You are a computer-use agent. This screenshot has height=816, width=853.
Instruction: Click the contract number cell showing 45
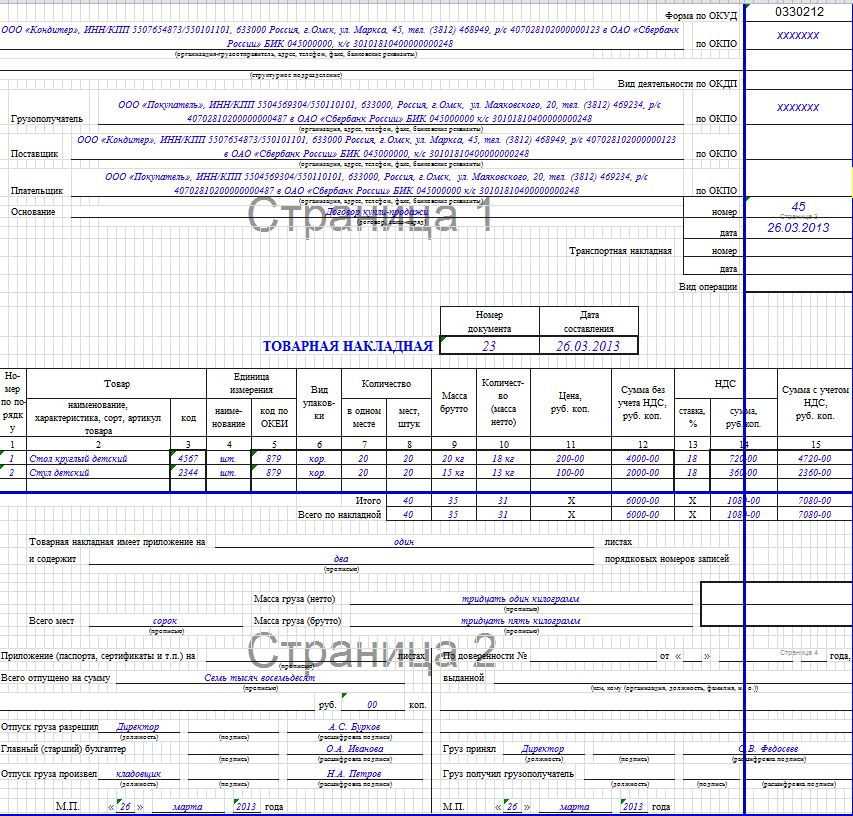[x=799, y=207]
